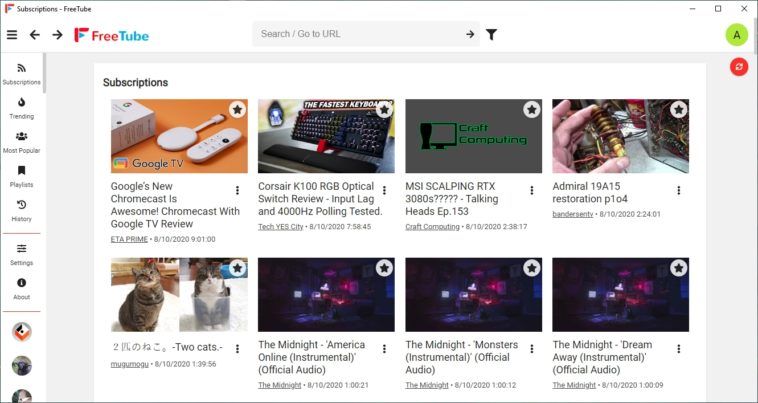Screen dimensions: 758x403
Task: Open first subscribed channel avatar in sidebar
Action: (22, 332)
